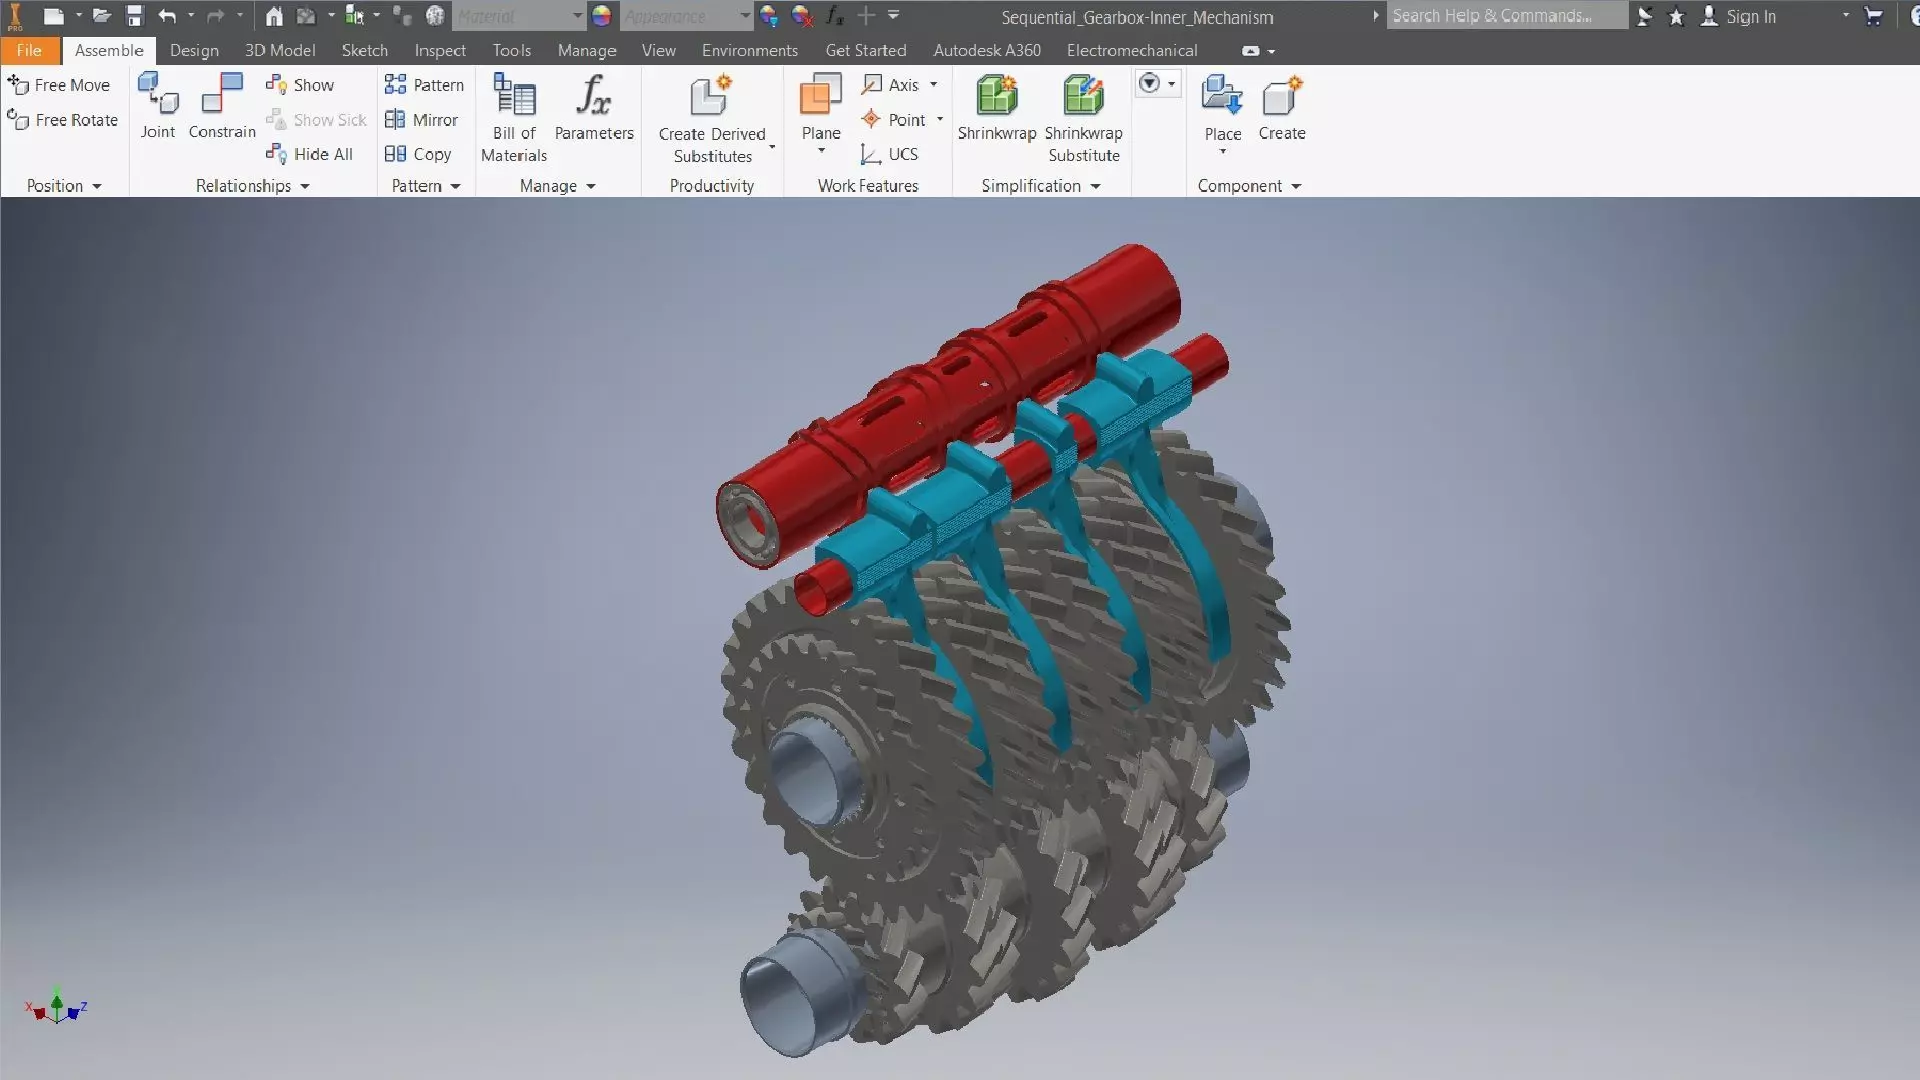Expand the Manage panel dropdown
The height and width of the screenshot is (1080, 1920).
(590, 187)
